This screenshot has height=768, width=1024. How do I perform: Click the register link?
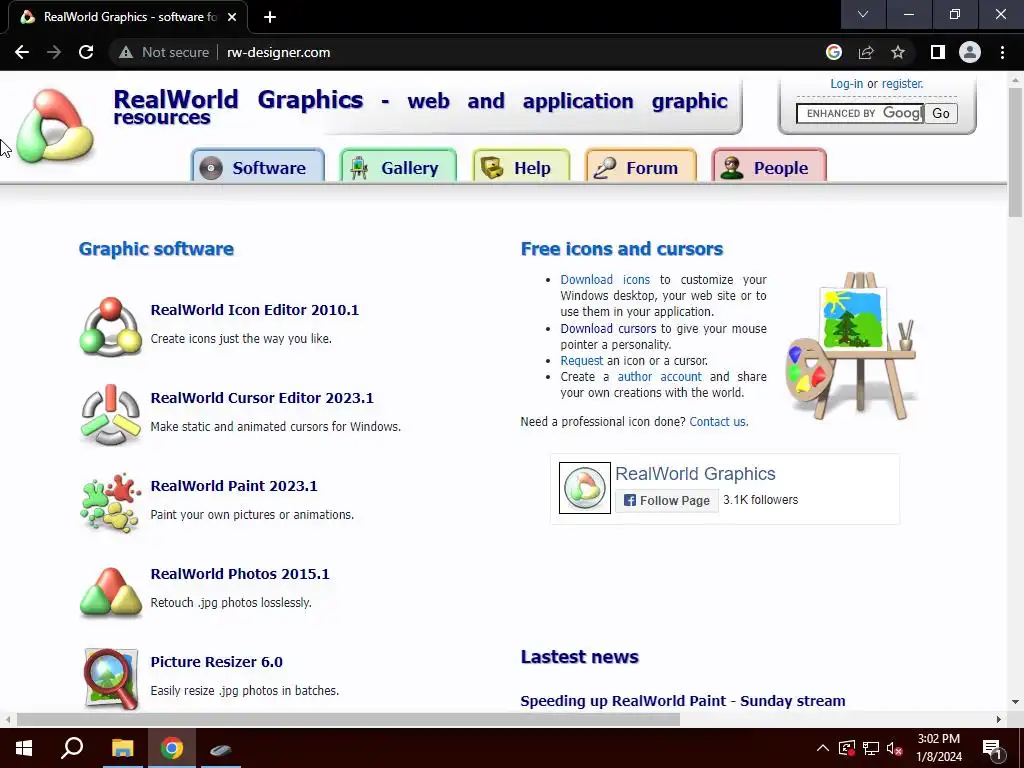tap(903, 84)
